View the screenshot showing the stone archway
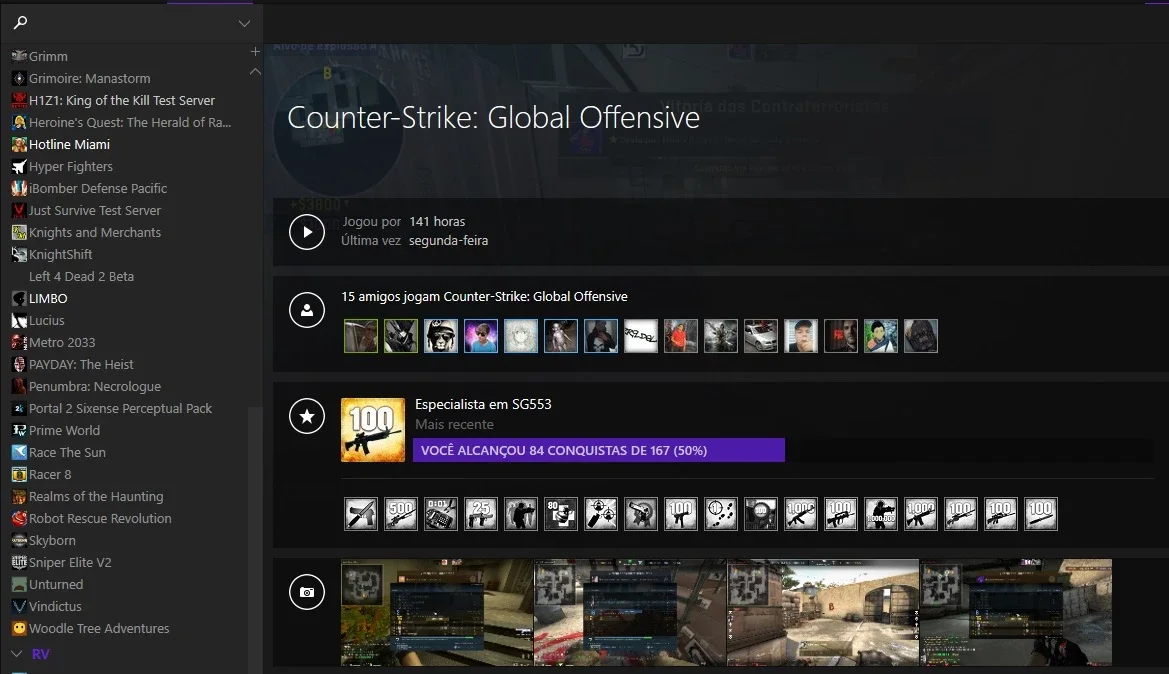Image resolution: width=1169 pixels, height=674 pixels. coord(823,612)
